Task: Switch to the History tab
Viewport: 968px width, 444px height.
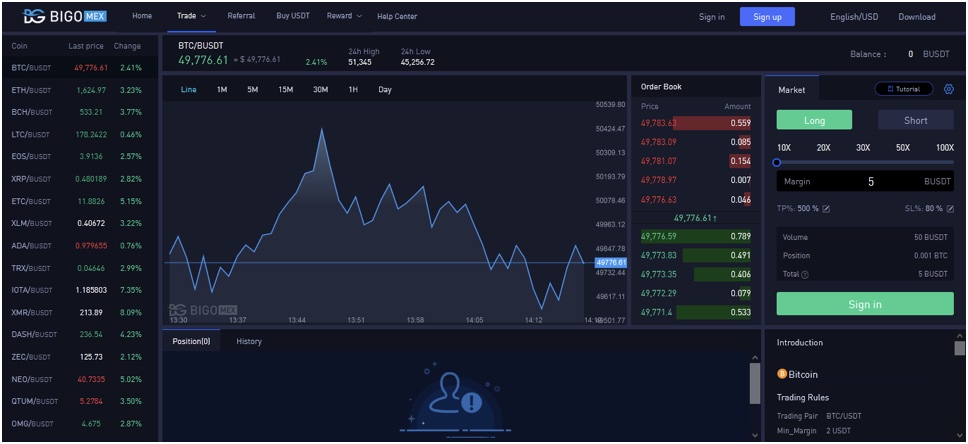Action: click(249, 341)
